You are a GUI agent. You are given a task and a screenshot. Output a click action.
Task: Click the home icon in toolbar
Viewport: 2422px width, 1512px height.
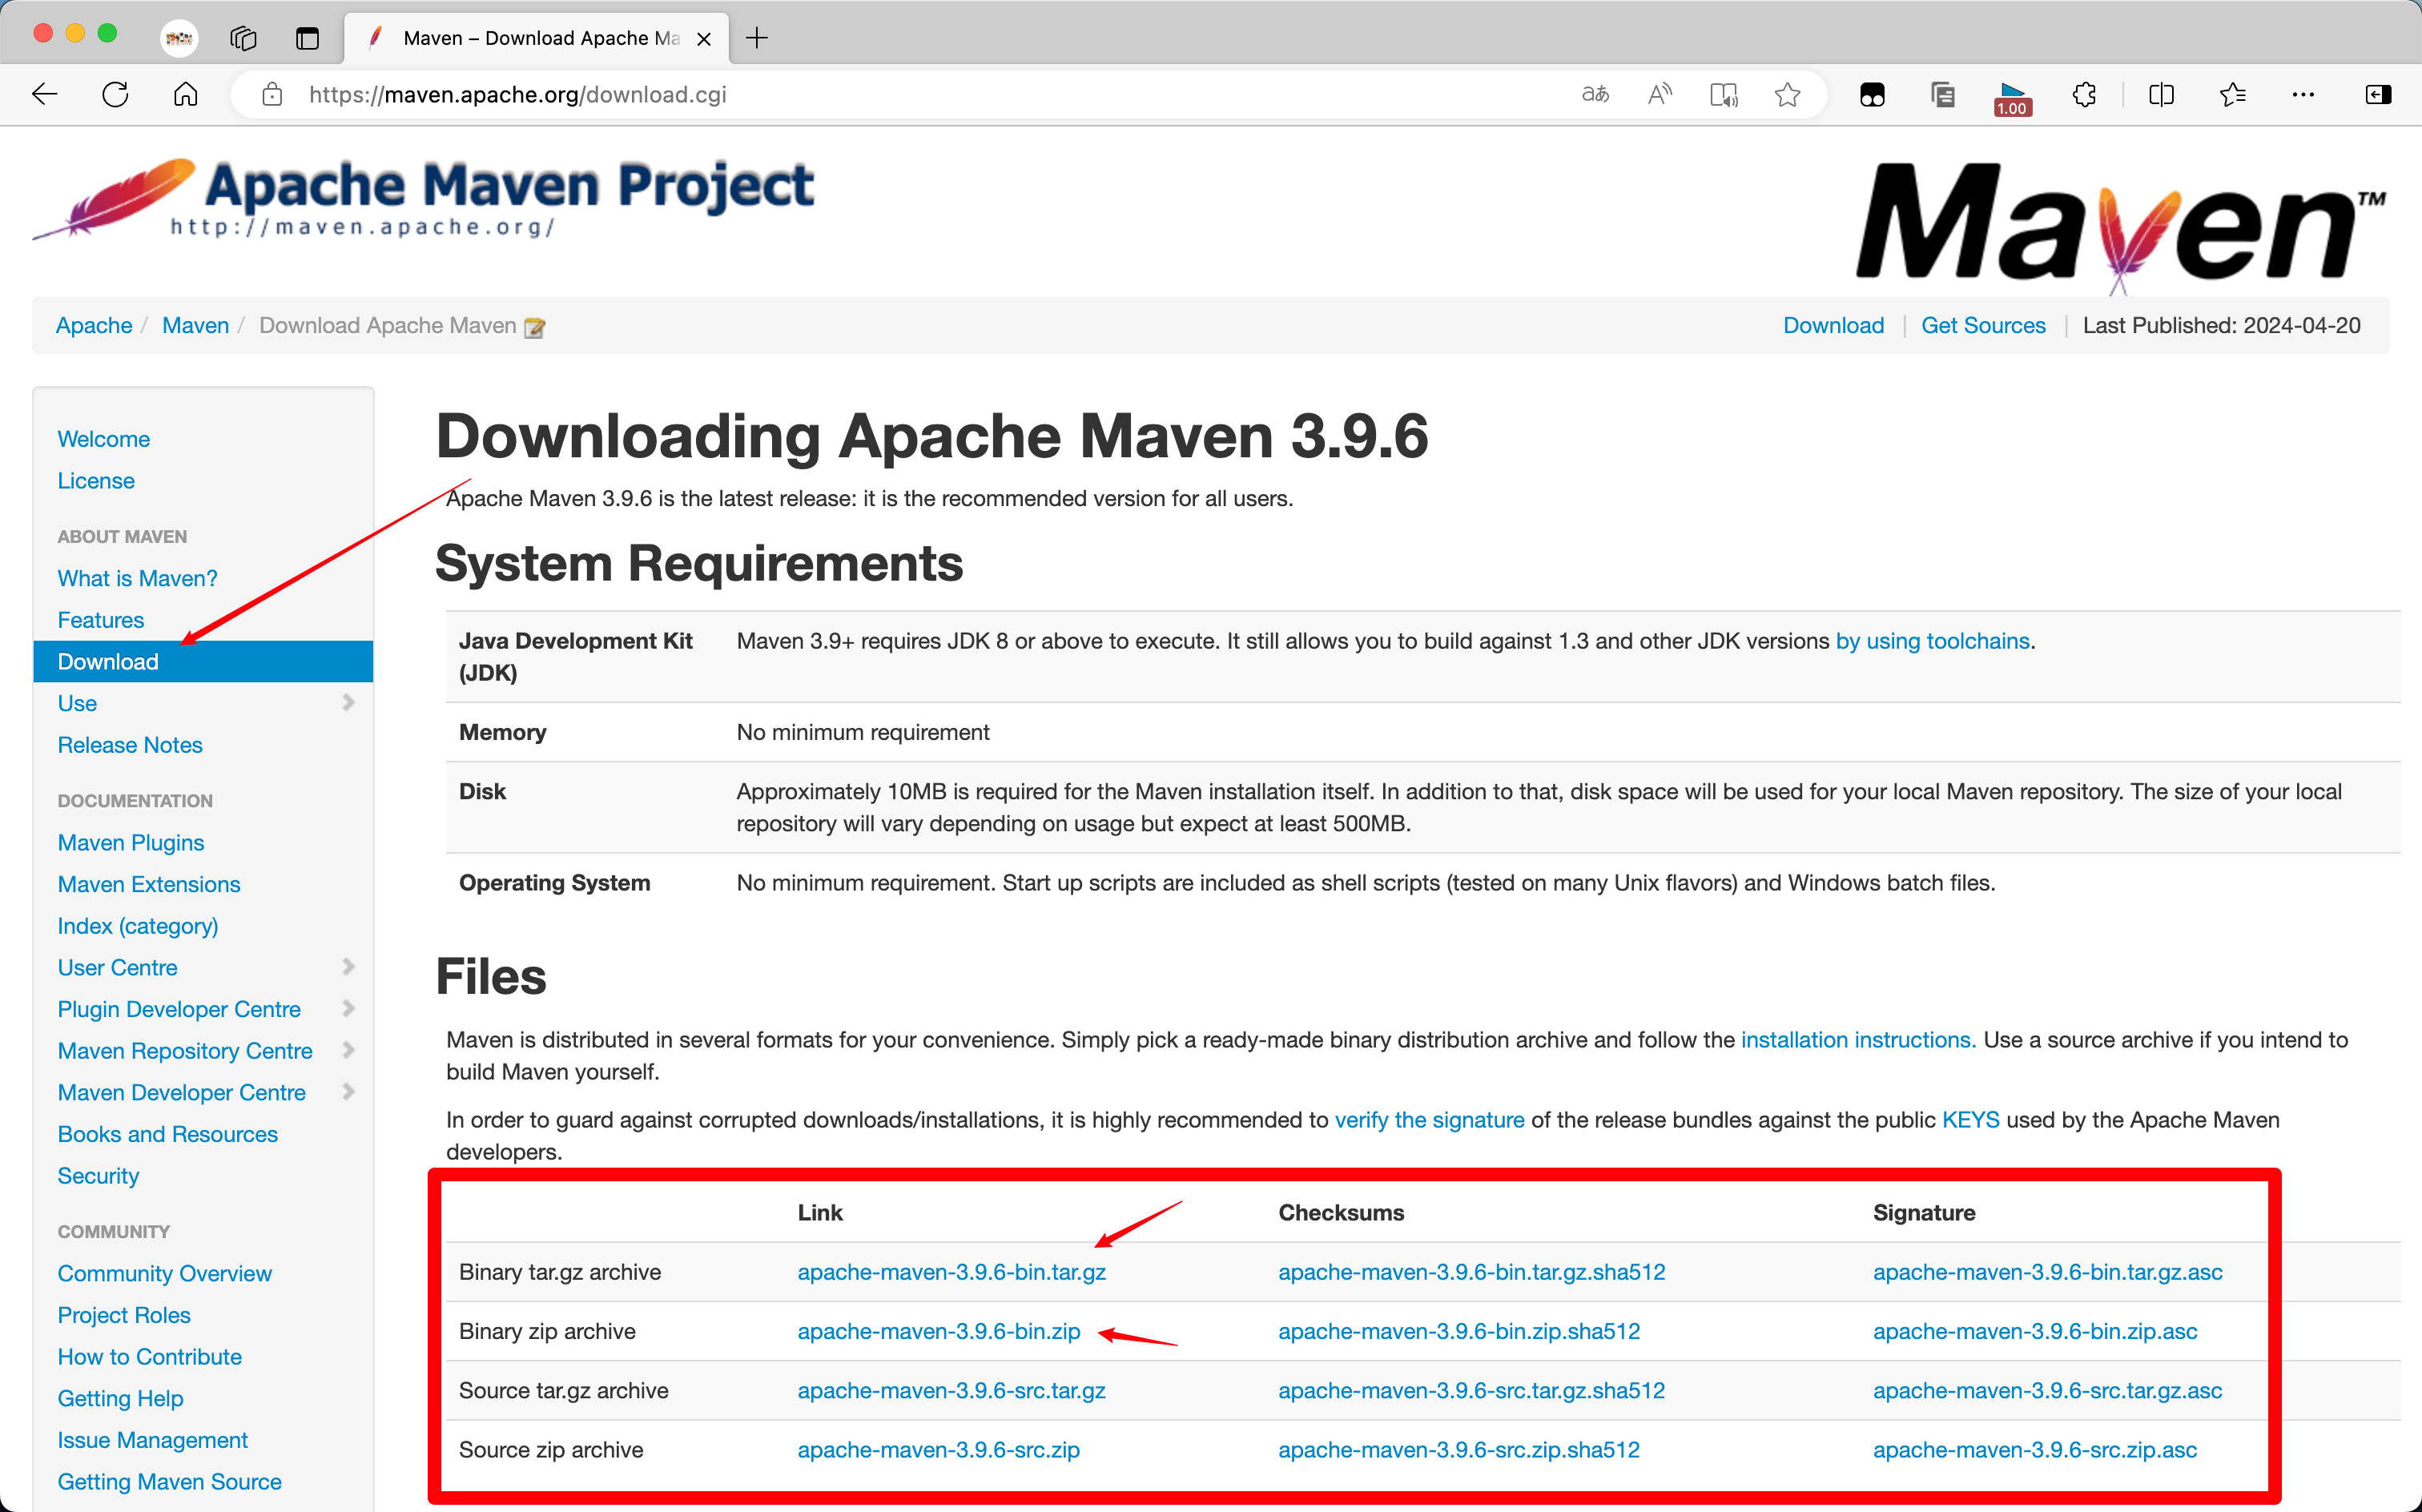coord(185,94)
